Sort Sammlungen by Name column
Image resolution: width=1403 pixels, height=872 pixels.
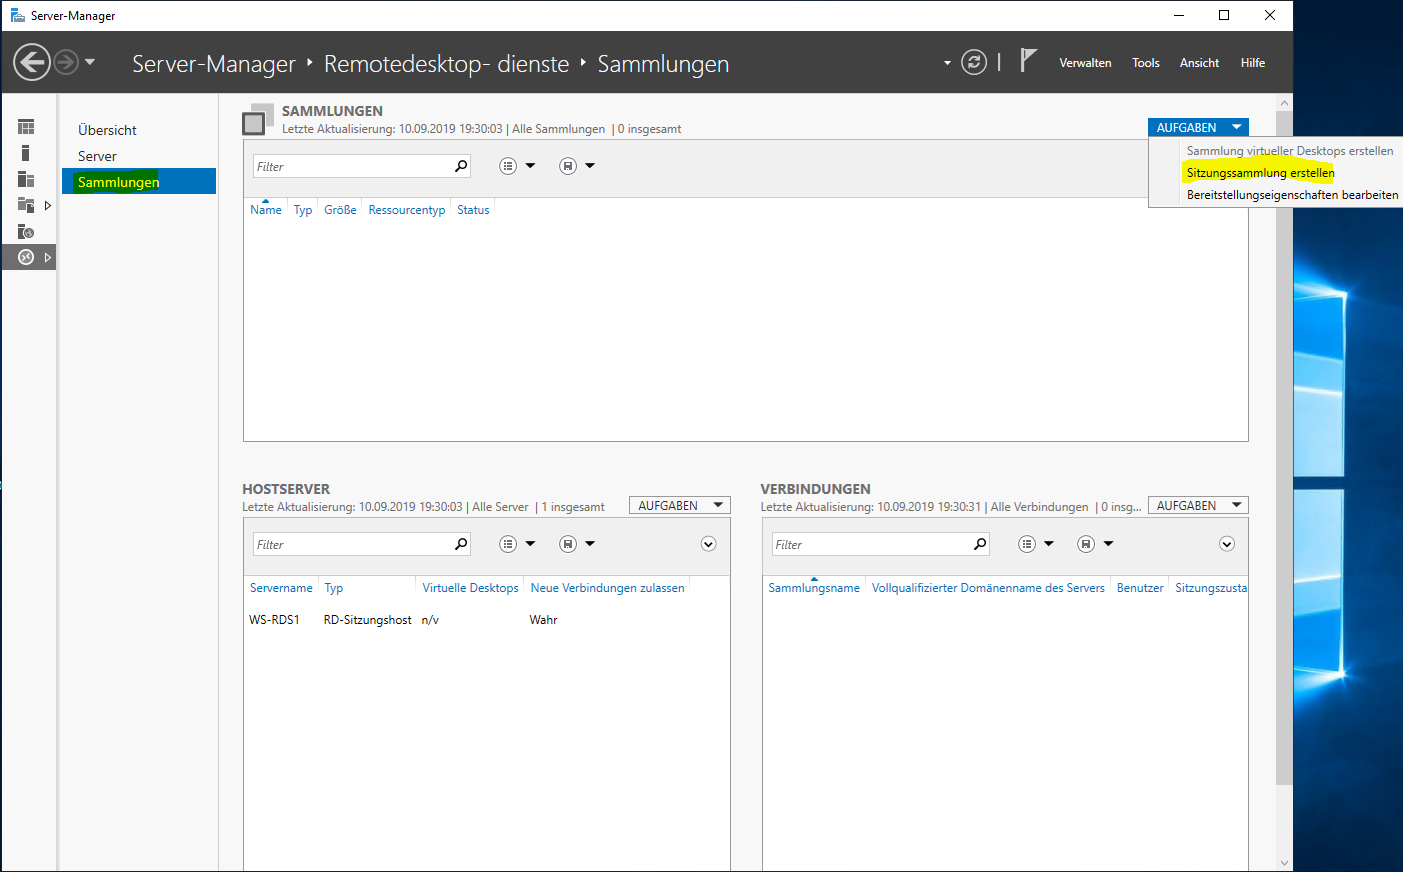coord(266,209)
